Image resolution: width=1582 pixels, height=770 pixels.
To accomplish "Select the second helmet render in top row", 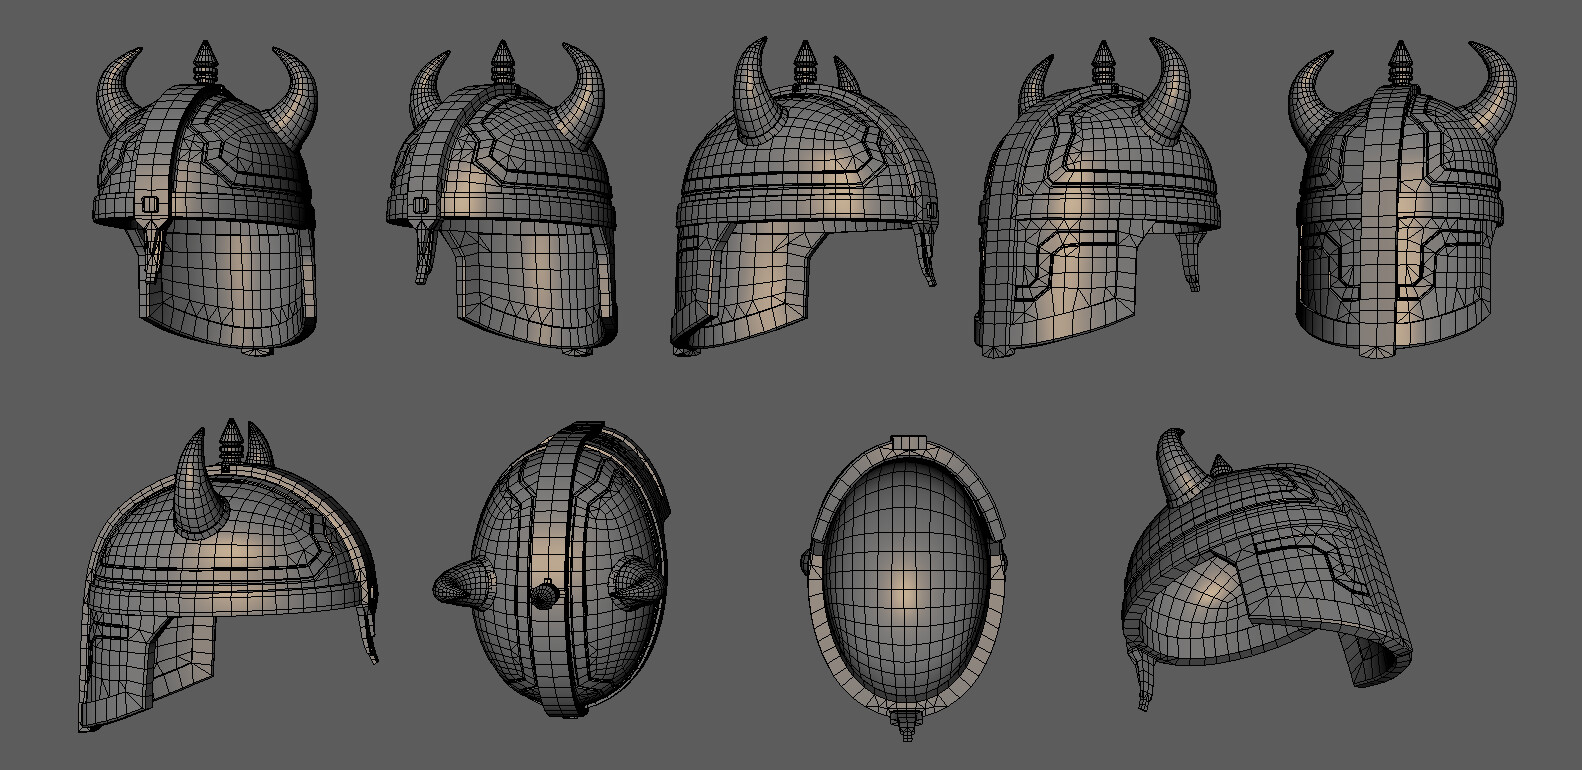I will point(500,197).
